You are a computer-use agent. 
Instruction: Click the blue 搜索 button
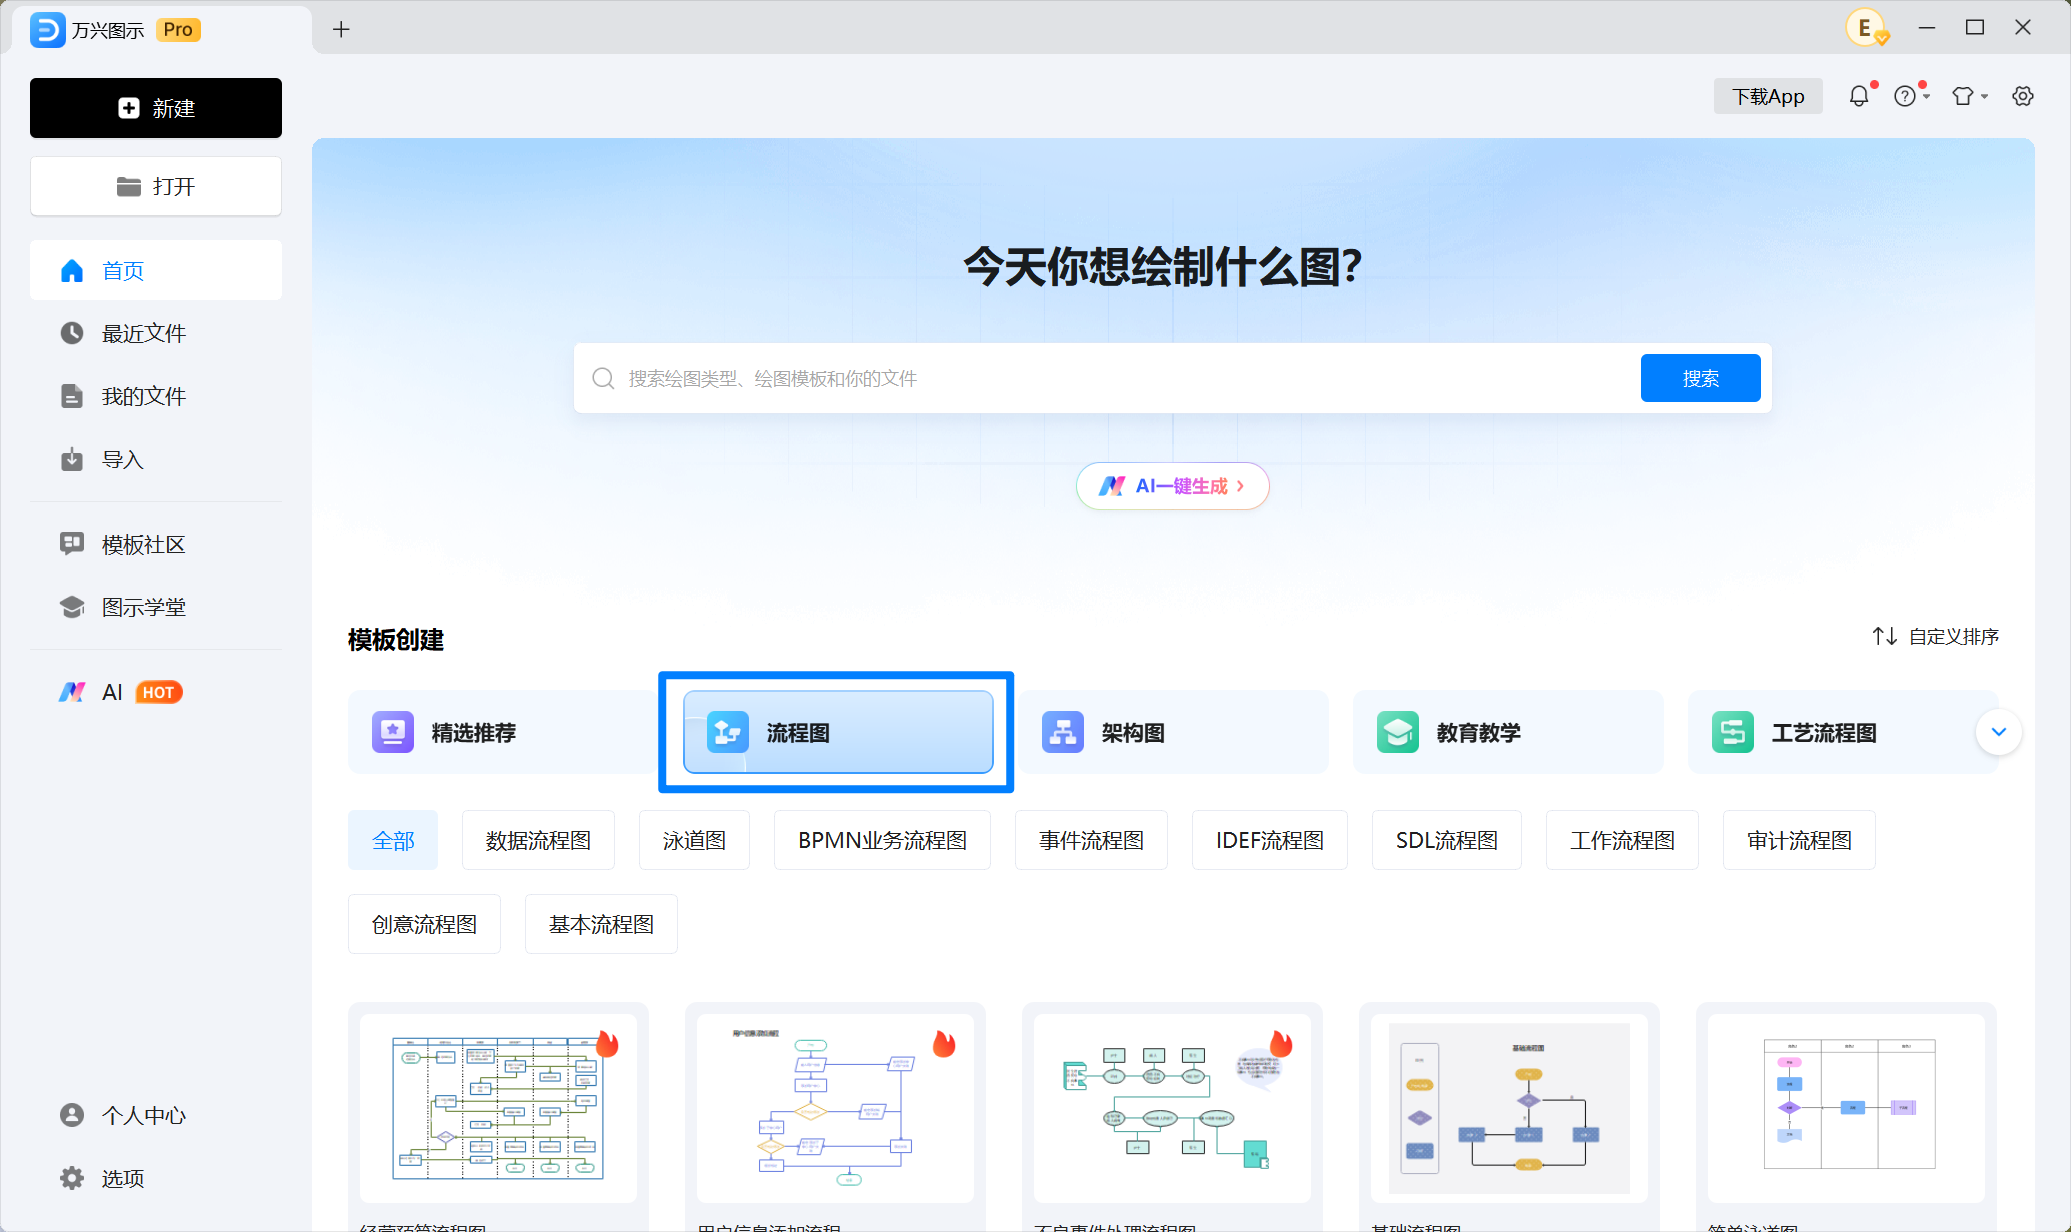[x=1700, y=378]
